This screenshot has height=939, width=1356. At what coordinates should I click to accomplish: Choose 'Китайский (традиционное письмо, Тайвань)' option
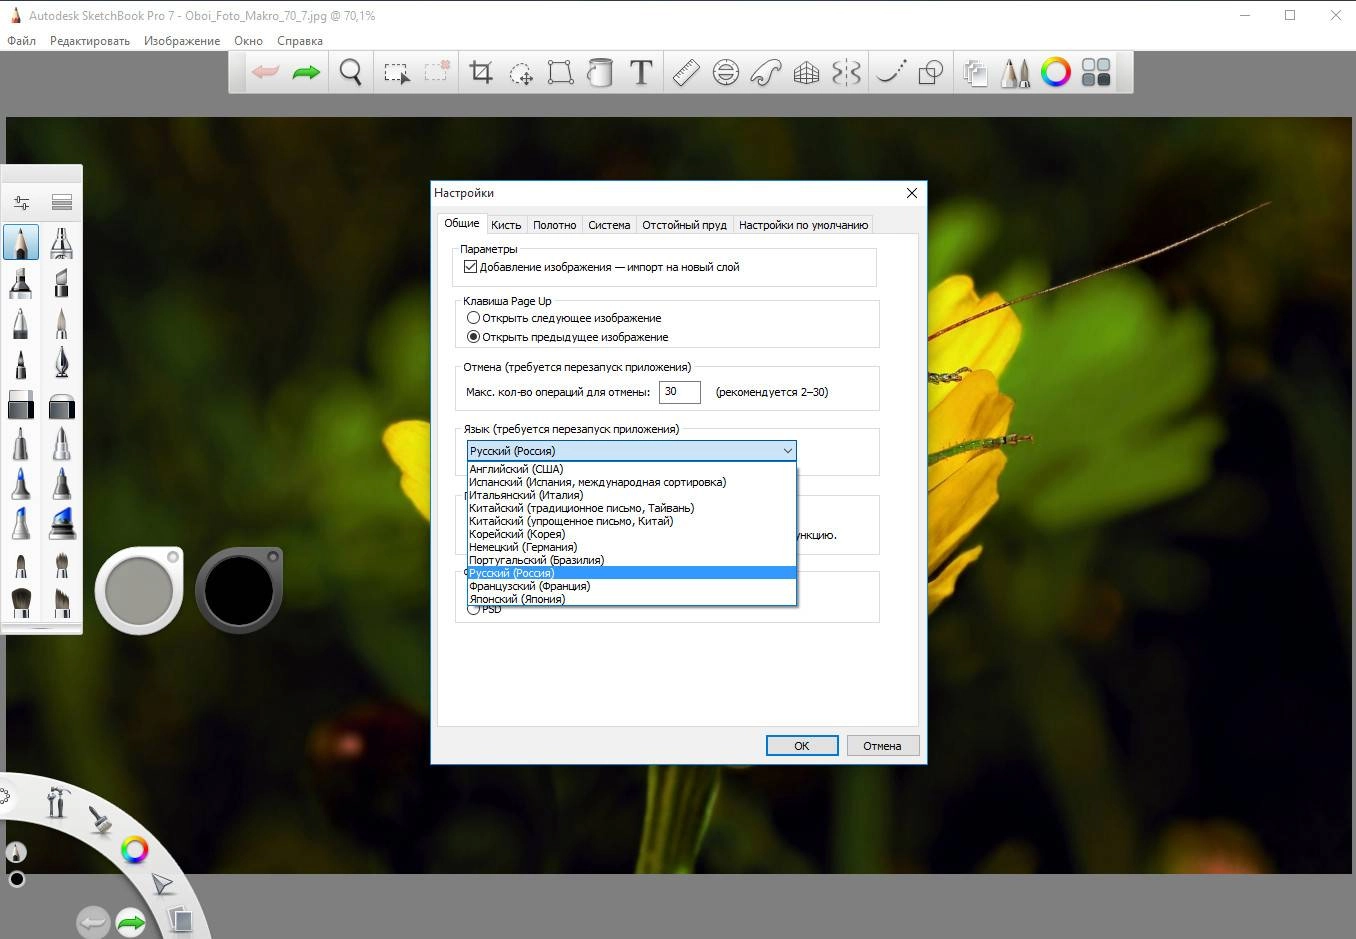pyautogui.click(x=632, y=508)
